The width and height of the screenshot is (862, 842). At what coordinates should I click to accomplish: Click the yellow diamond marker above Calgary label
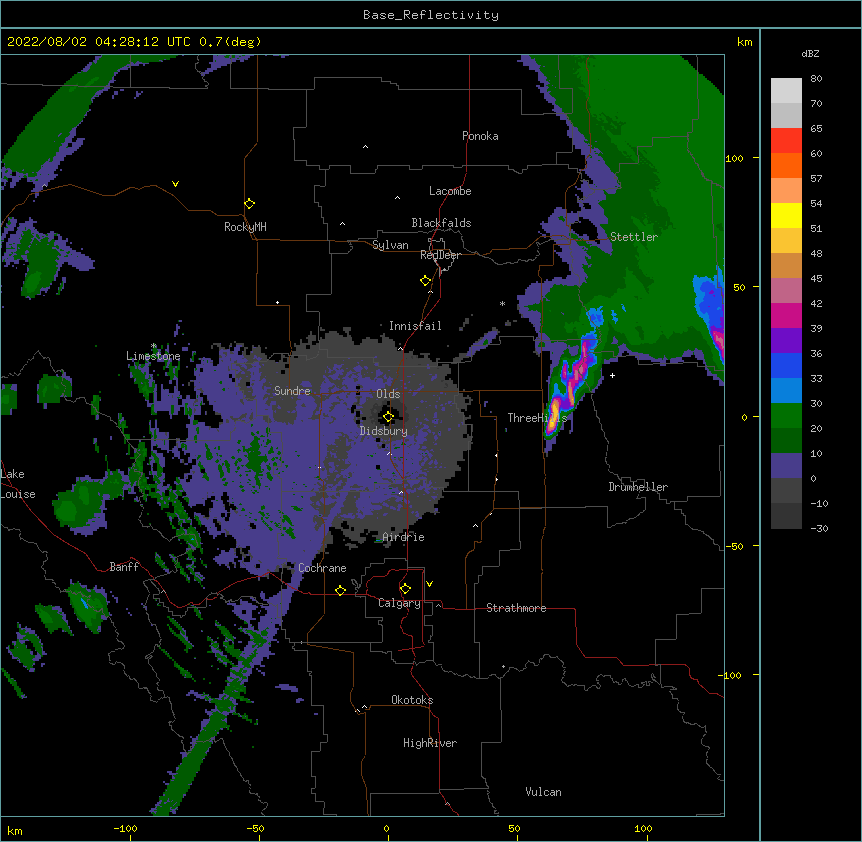pyautogui.click(x=405, y=589)
